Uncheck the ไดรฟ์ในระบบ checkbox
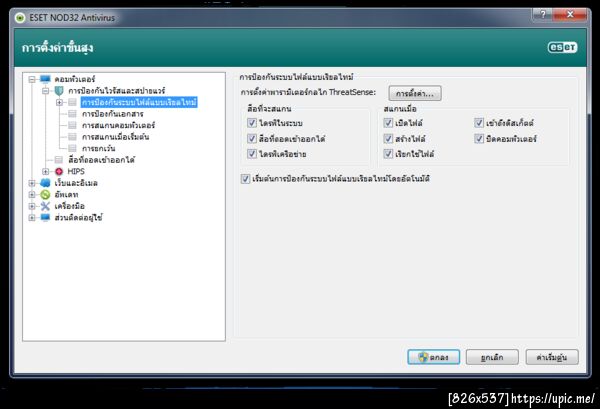This screenshot has height=409, width=600. click(x=252, y=123)
